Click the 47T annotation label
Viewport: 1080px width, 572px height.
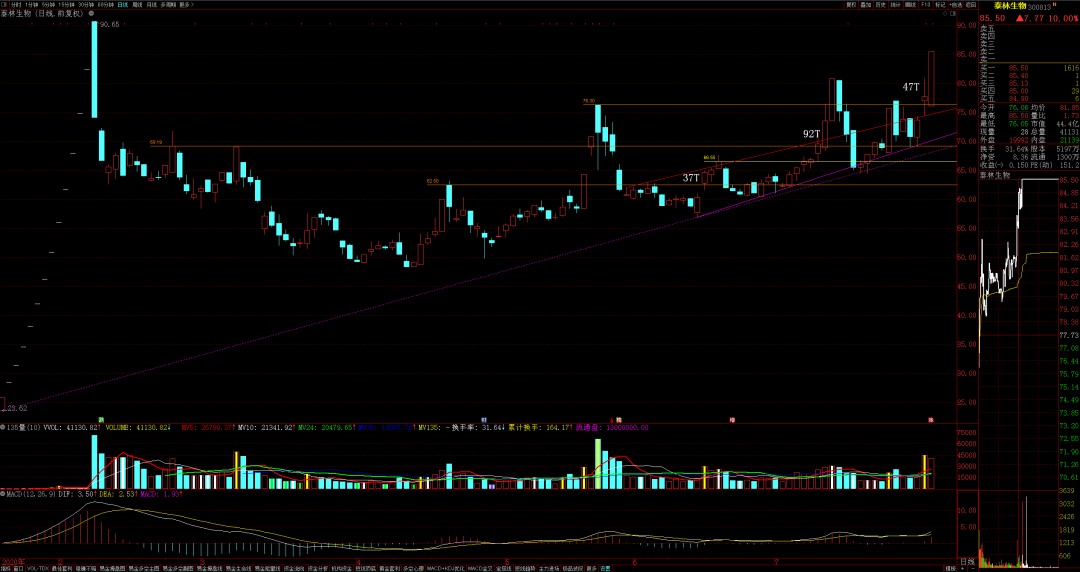(x=911, y=87)
